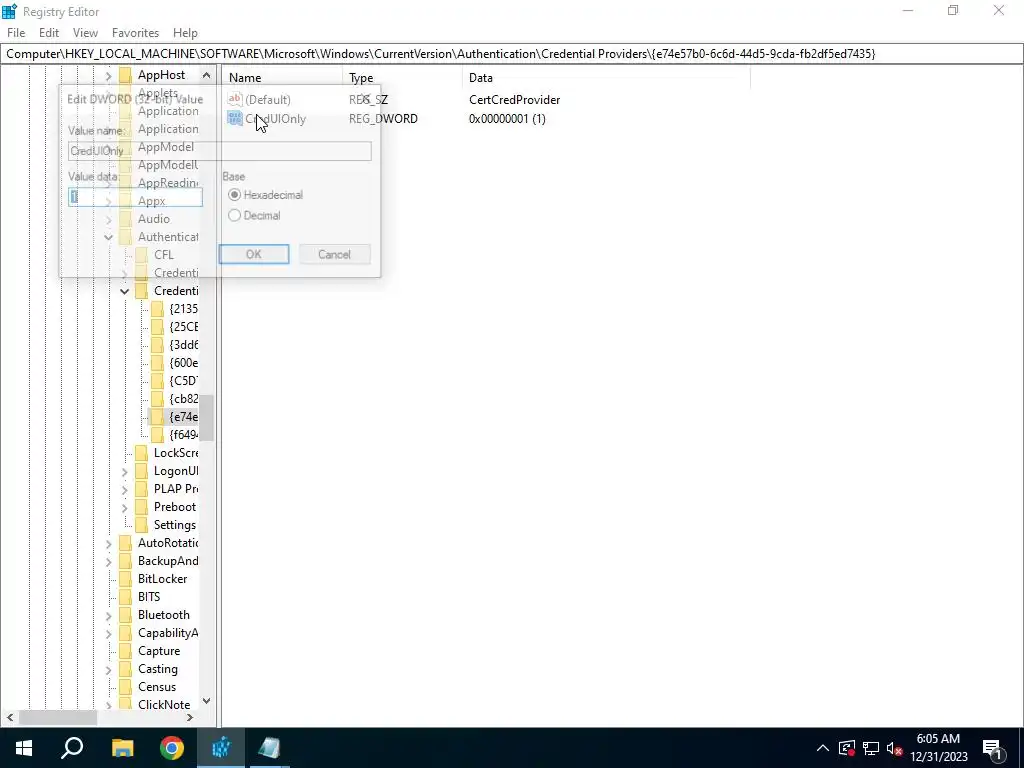Launch Google Chrome from the taskbar
The image size is (1024, 768).
click(172, 748)
